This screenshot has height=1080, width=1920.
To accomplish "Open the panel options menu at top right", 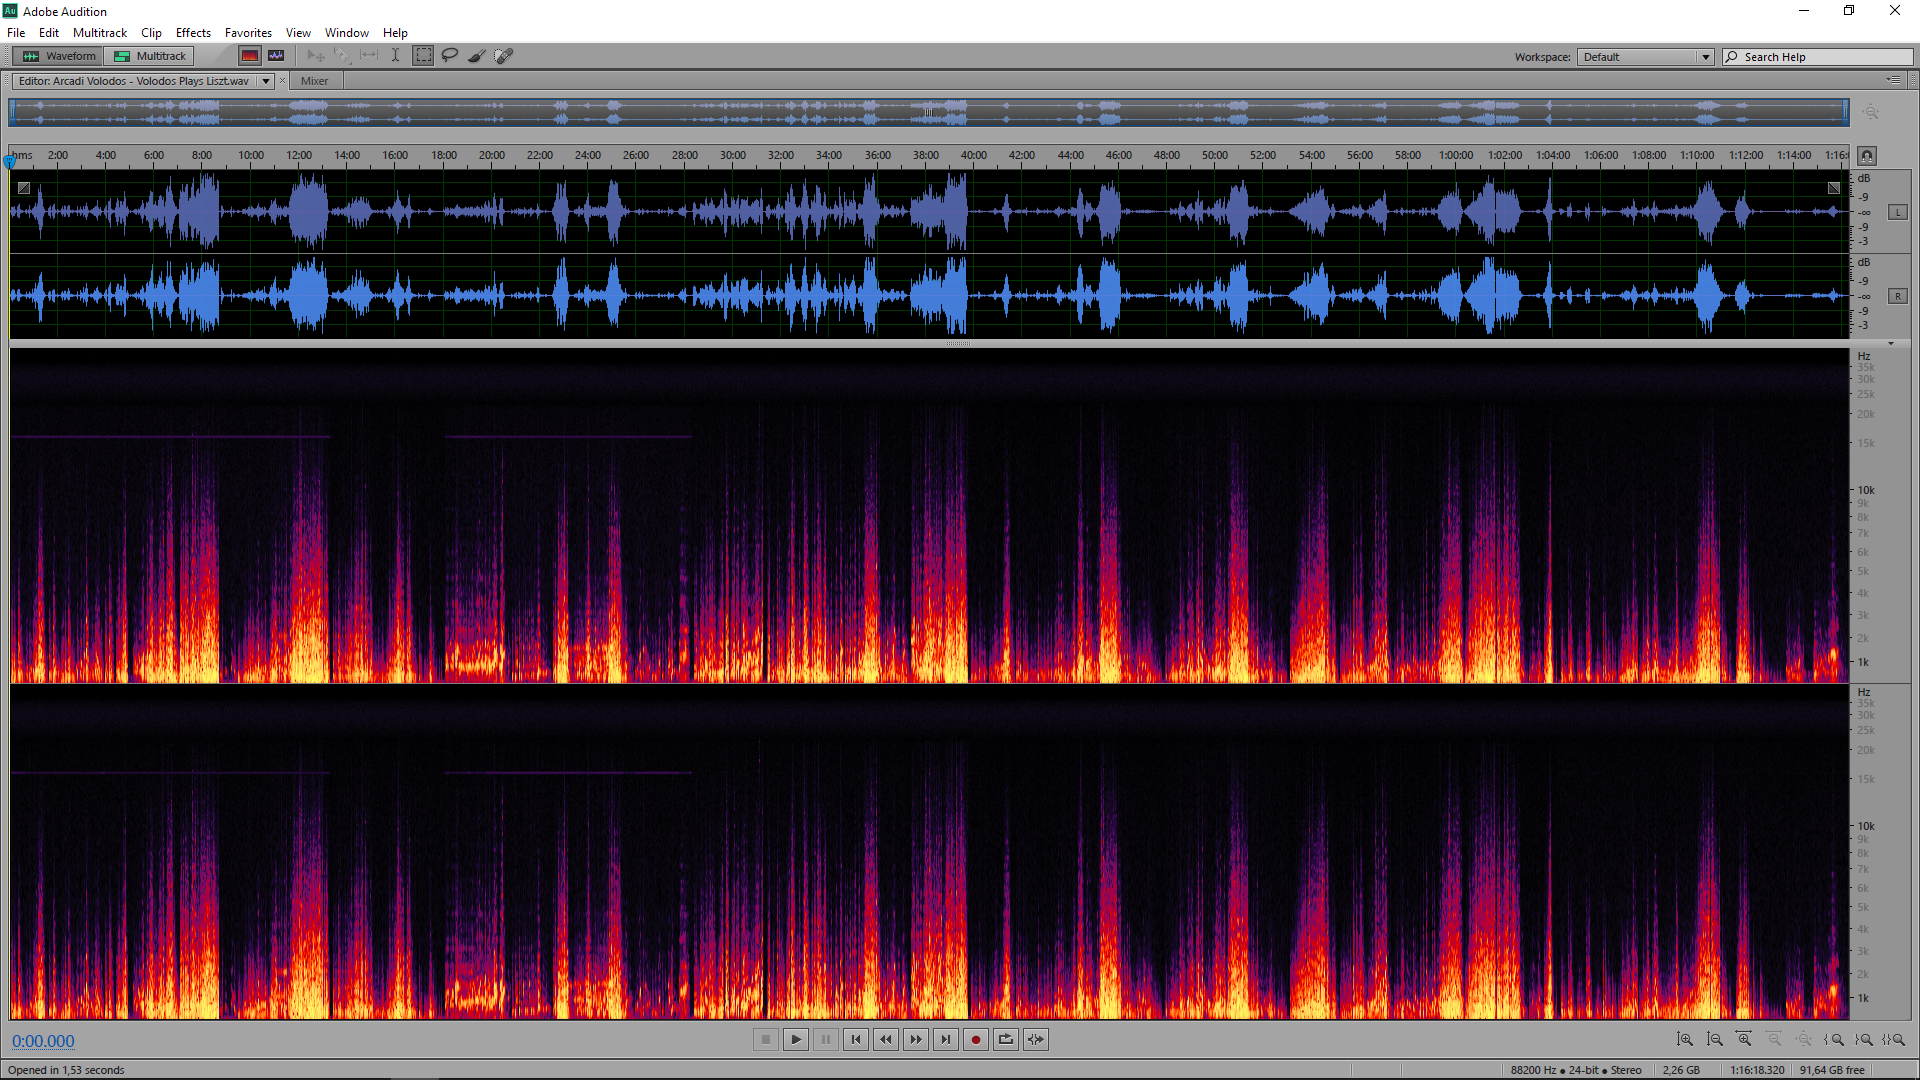I will pos(1893,80).
